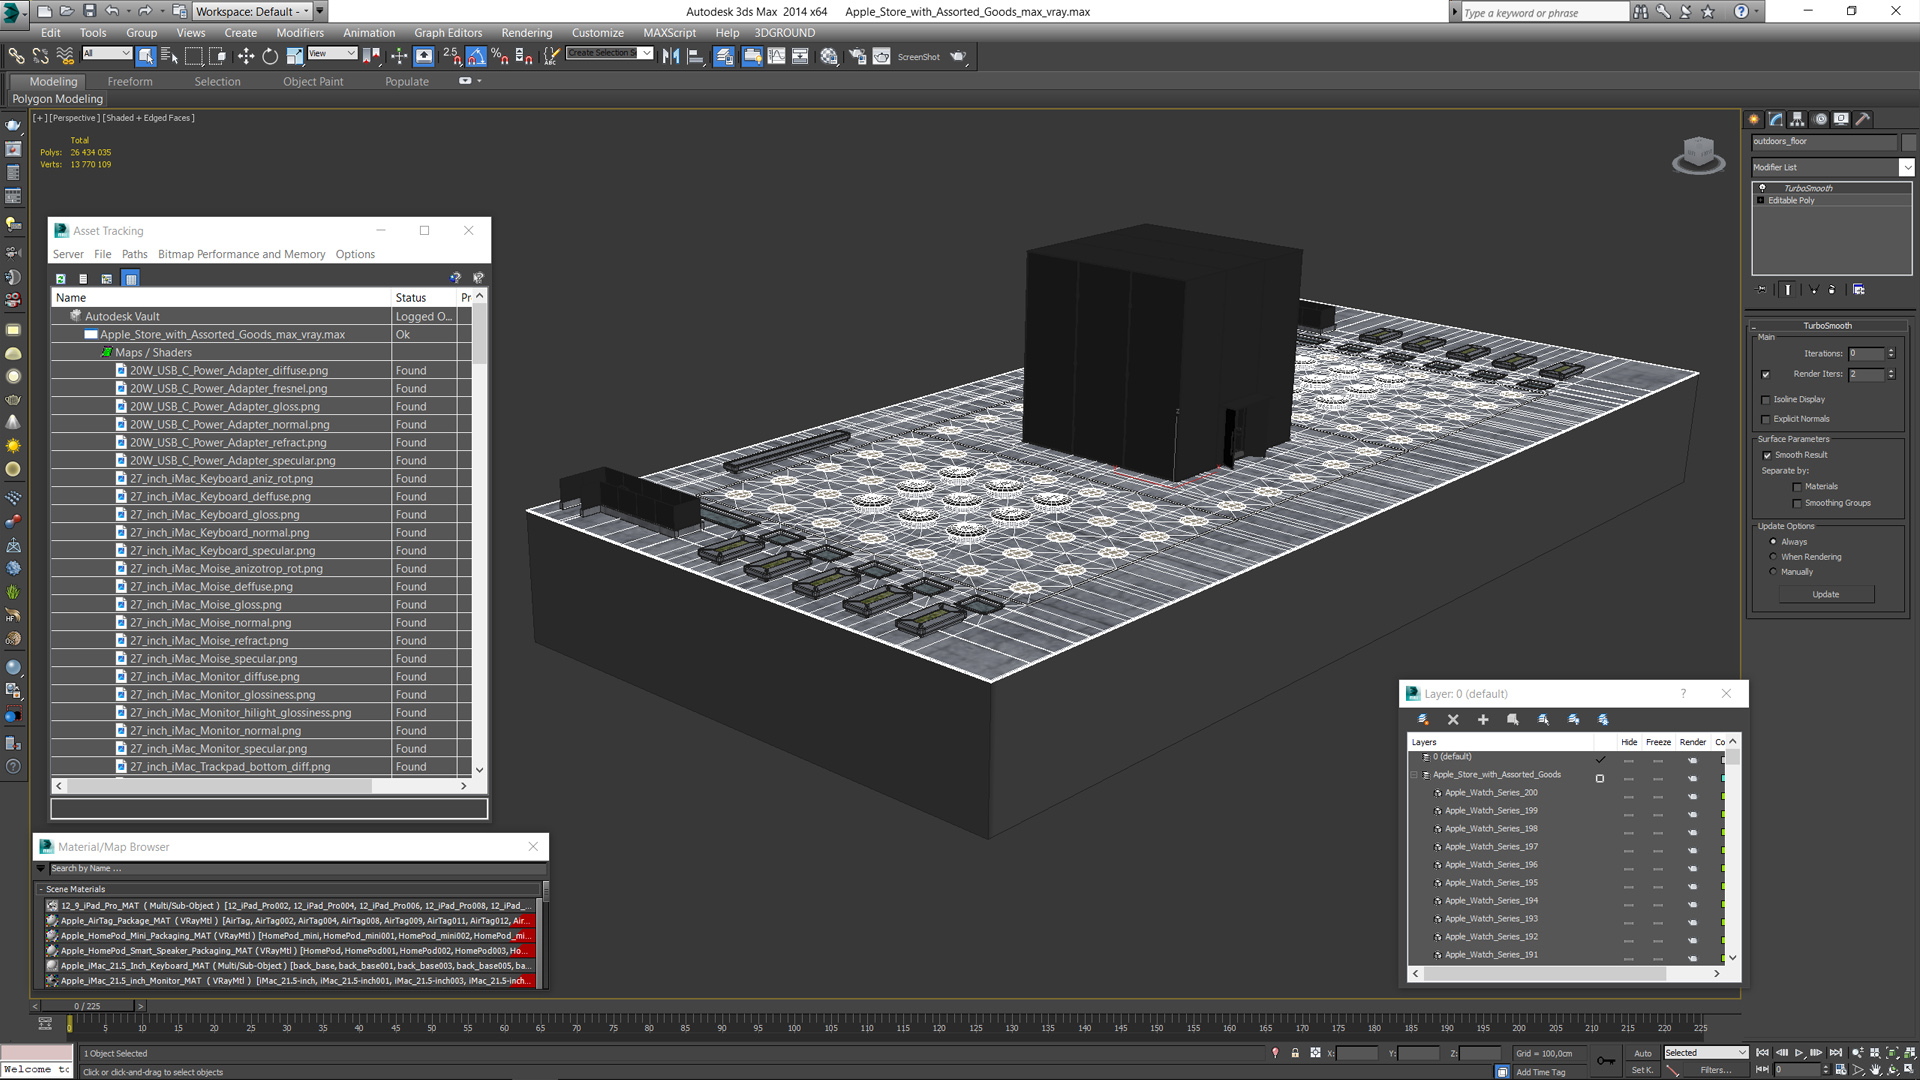Open the Modifiers menu
Viewport: 1920px width, 1080px height.
300,33
